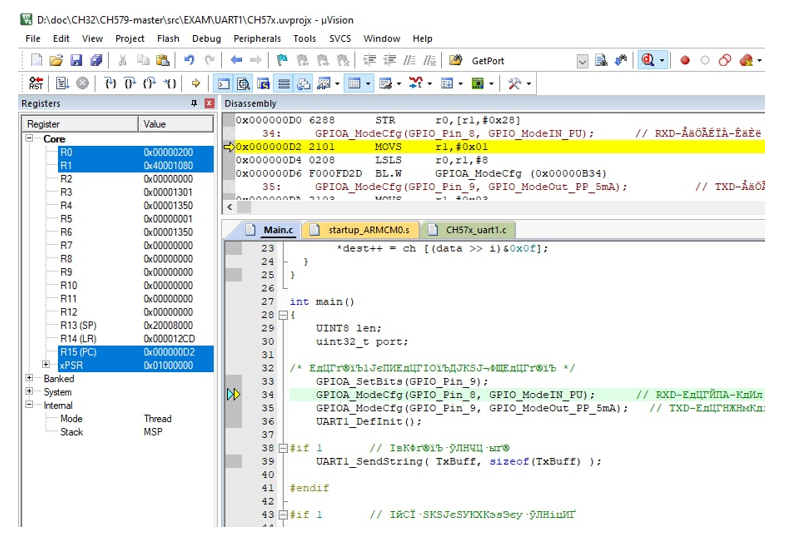The width and height of the screenshot is (800, 542).
Task: Expand the xPSR register node
Action: coord(46,365)
